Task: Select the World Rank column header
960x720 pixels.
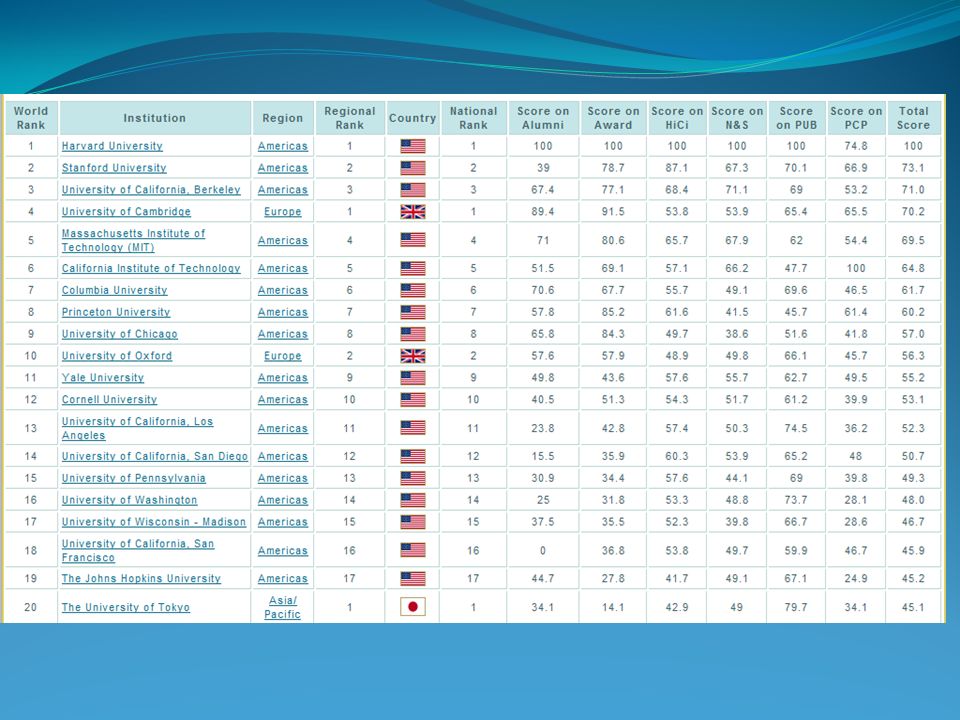Action: point(31,118)
